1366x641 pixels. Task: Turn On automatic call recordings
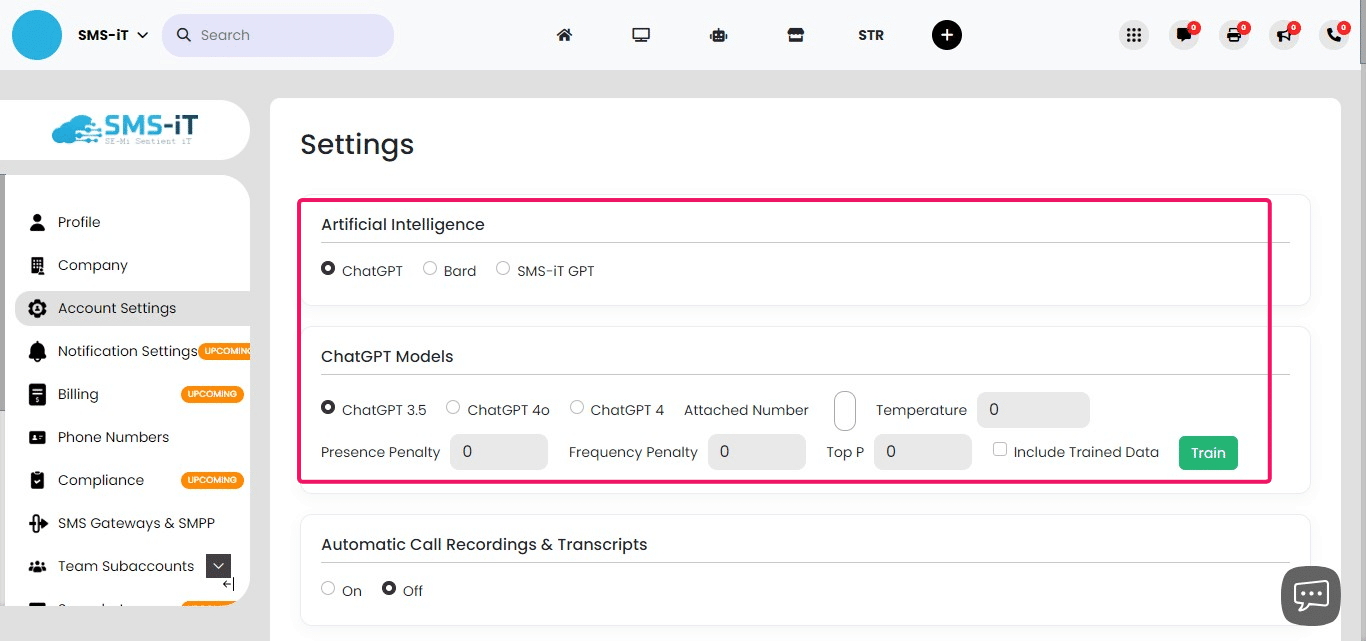328,589
